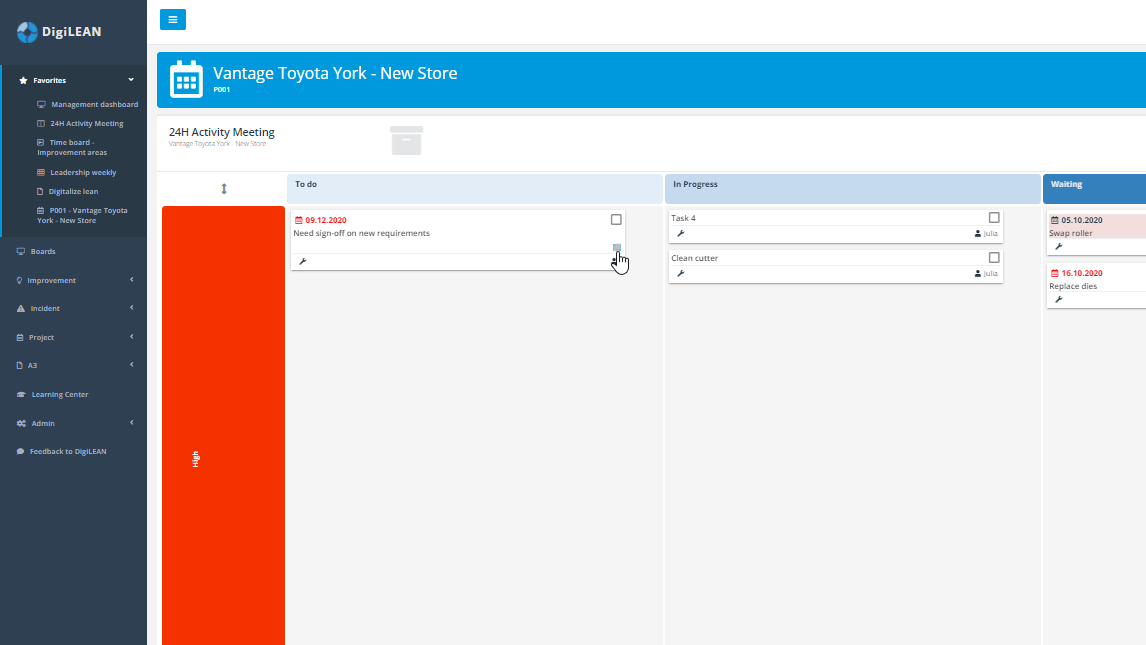Click the archive box icon
The width and height of the screenshot is (1146, 645).
pyautogui.click(x=406, y=141)
